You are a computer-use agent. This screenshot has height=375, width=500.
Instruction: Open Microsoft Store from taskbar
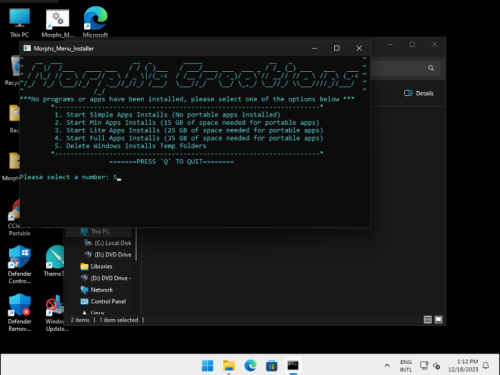click(271, 366)
